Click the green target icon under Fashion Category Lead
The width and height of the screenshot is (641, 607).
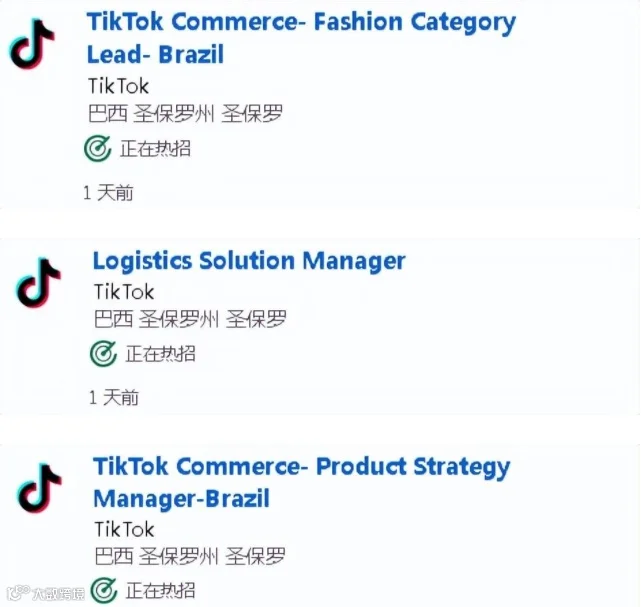coord(97,148)
